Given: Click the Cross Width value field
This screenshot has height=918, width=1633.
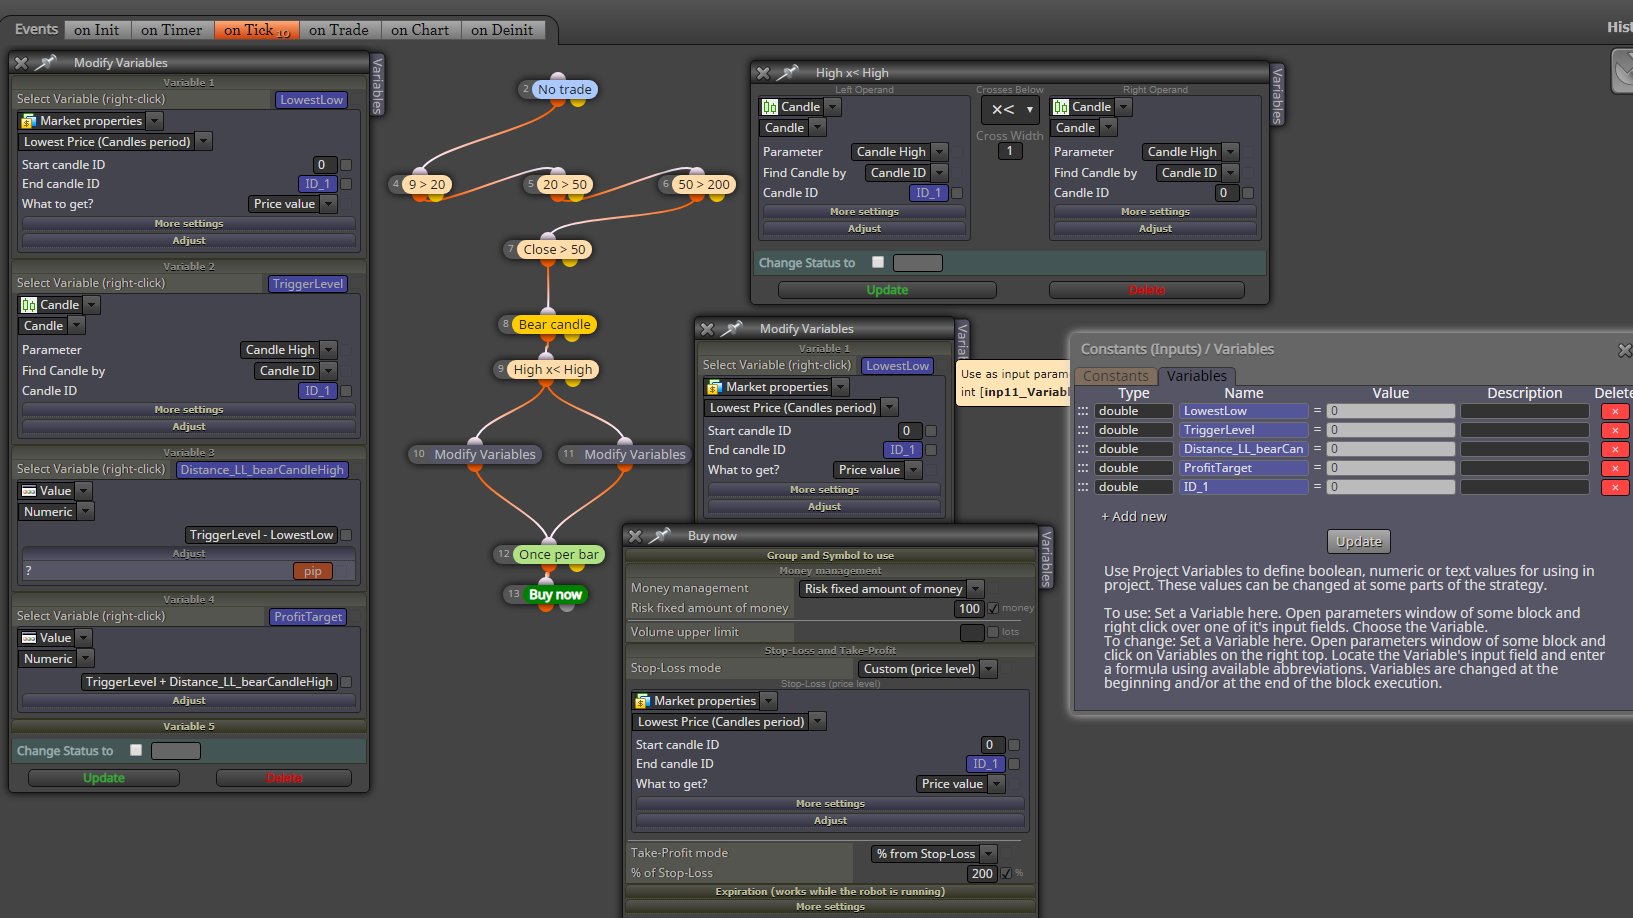Looking at the screenshot, I should coord(1010,152).
